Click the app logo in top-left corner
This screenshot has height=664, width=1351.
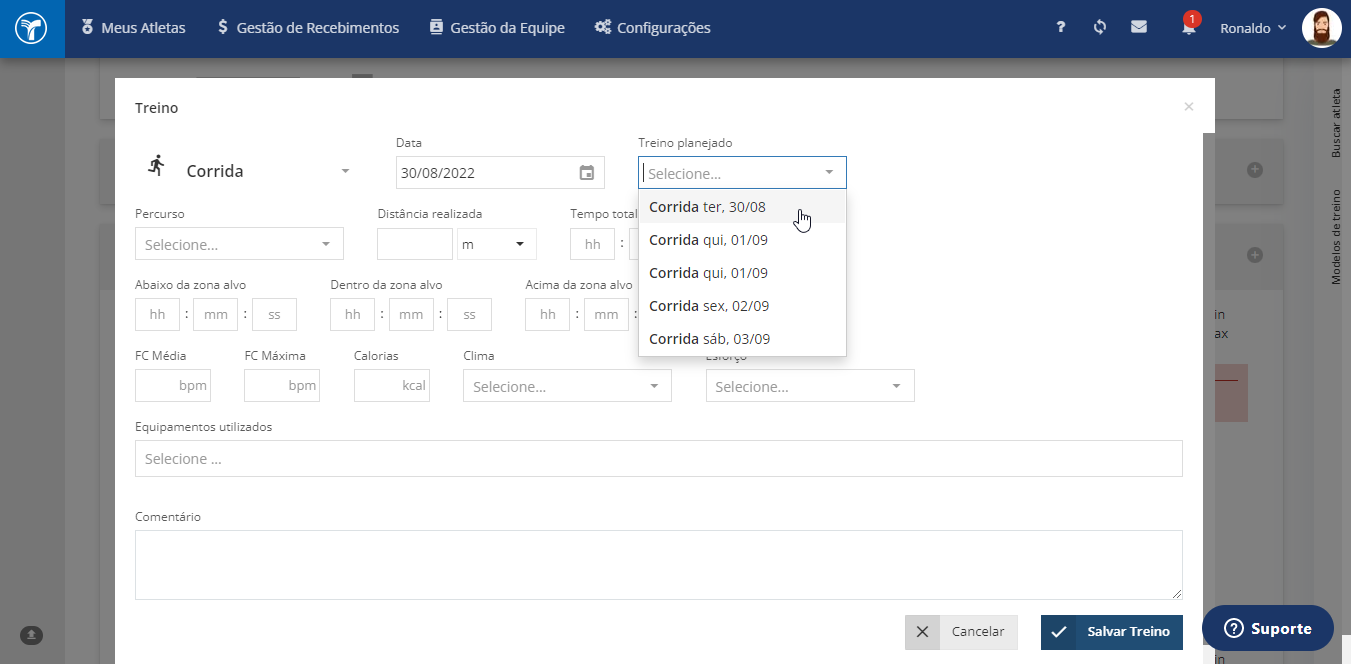pos(32,28)
